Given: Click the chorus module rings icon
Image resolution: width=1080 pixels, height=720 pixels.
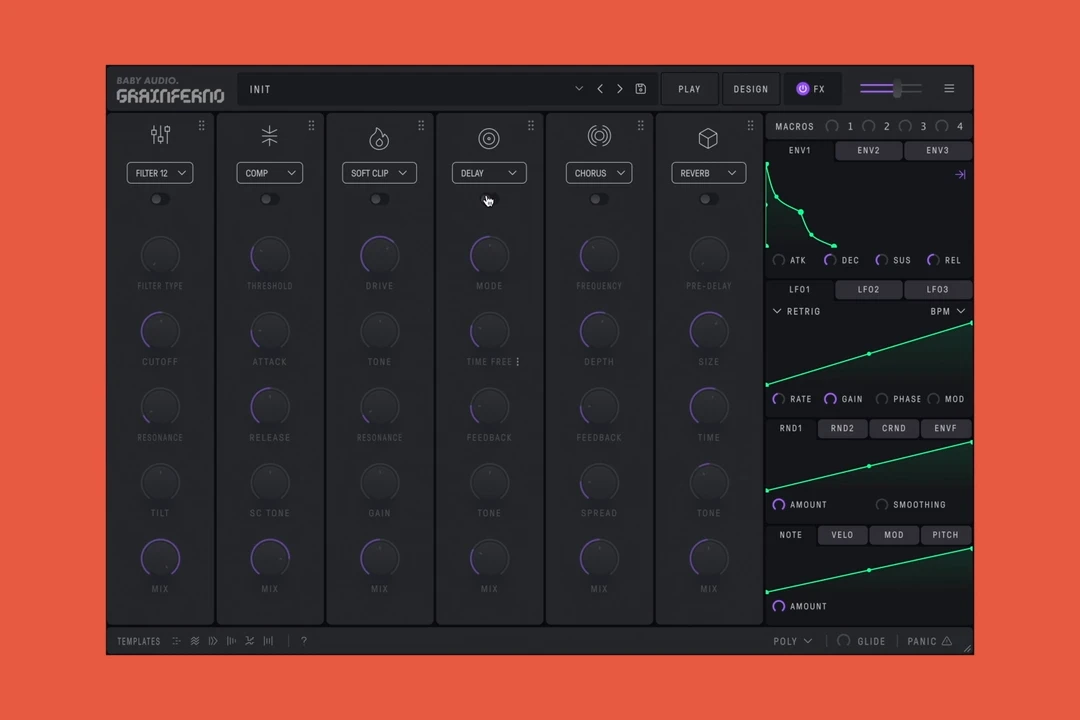Looking at the screenshot, I should point(599,136).
